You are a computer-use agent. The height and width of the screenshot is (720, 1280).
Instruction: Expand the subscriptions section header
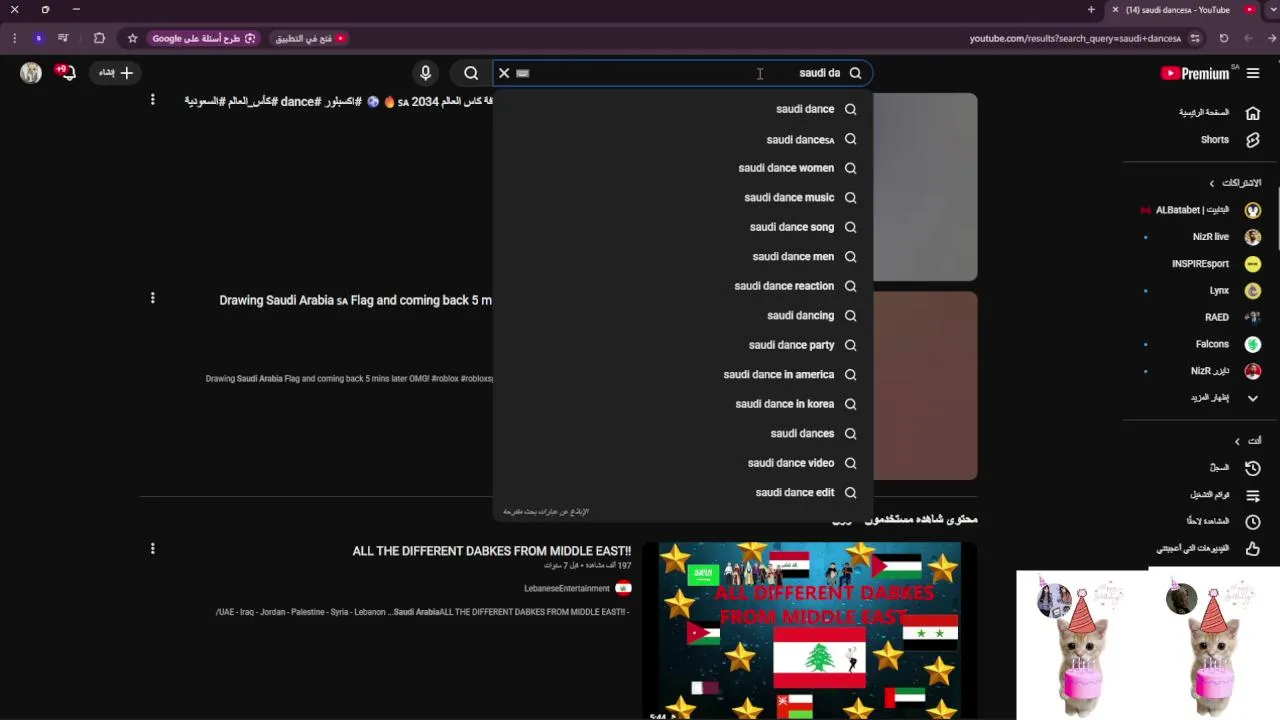click(x=1235, y=183)
